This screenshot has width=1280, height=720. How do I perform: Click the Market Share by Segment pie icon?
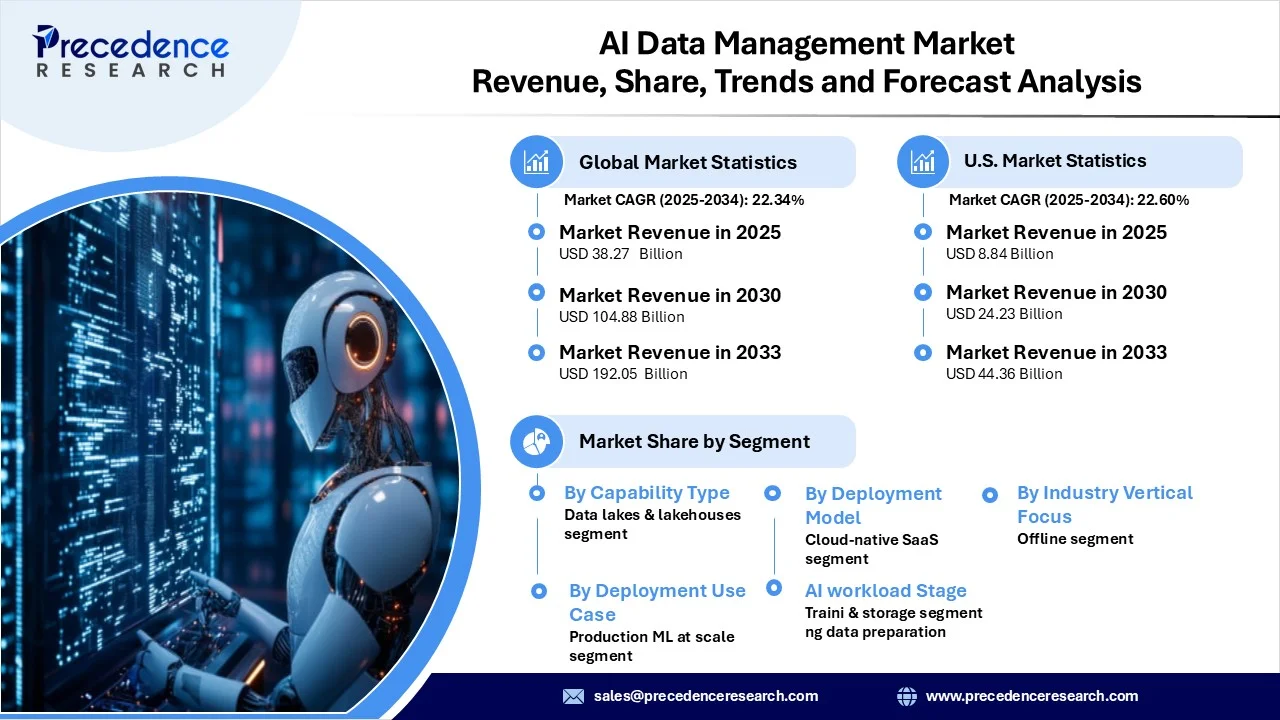536,441
